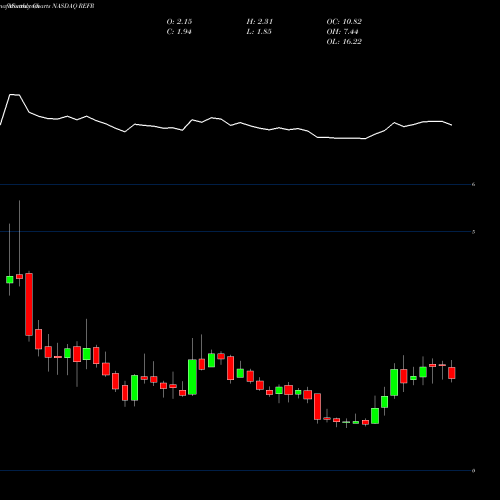500x500 pixels.
Task: Click the price axis label 6
Action: pos(473,184)
